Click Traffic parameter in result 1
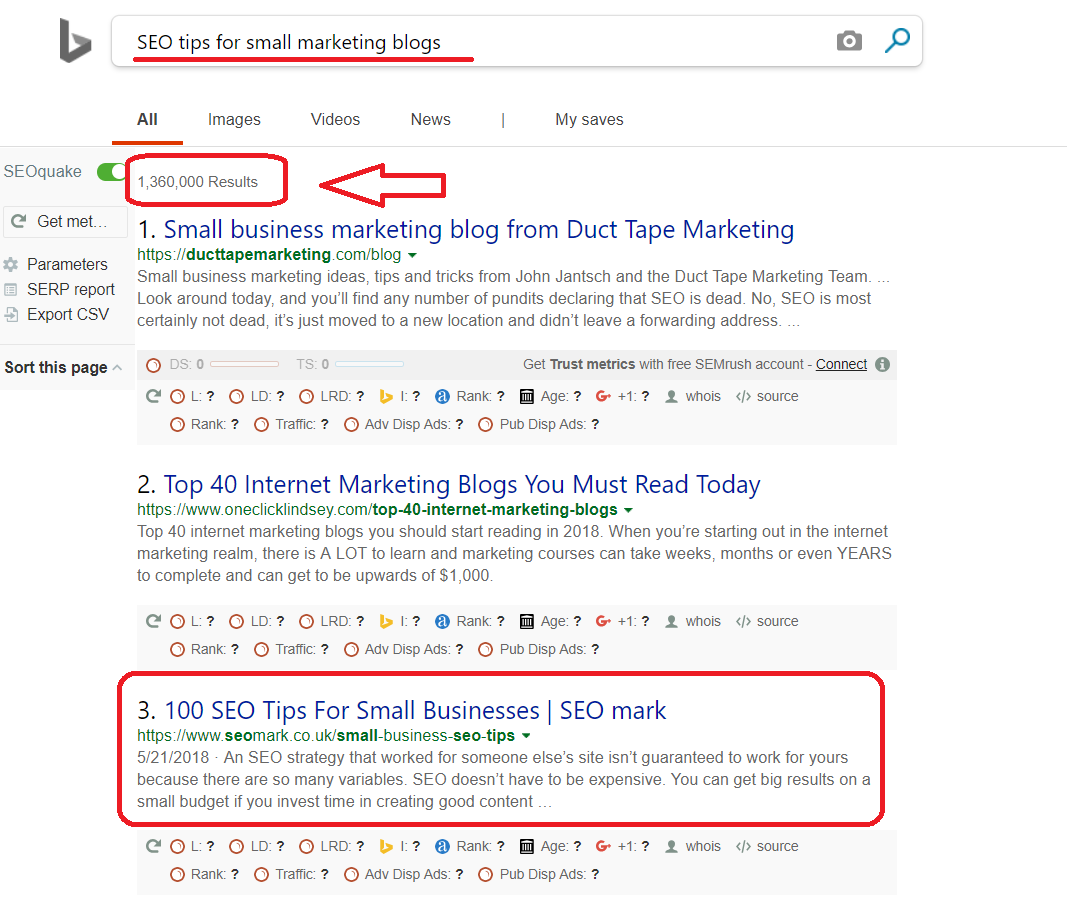 click(x=291, y=425)
